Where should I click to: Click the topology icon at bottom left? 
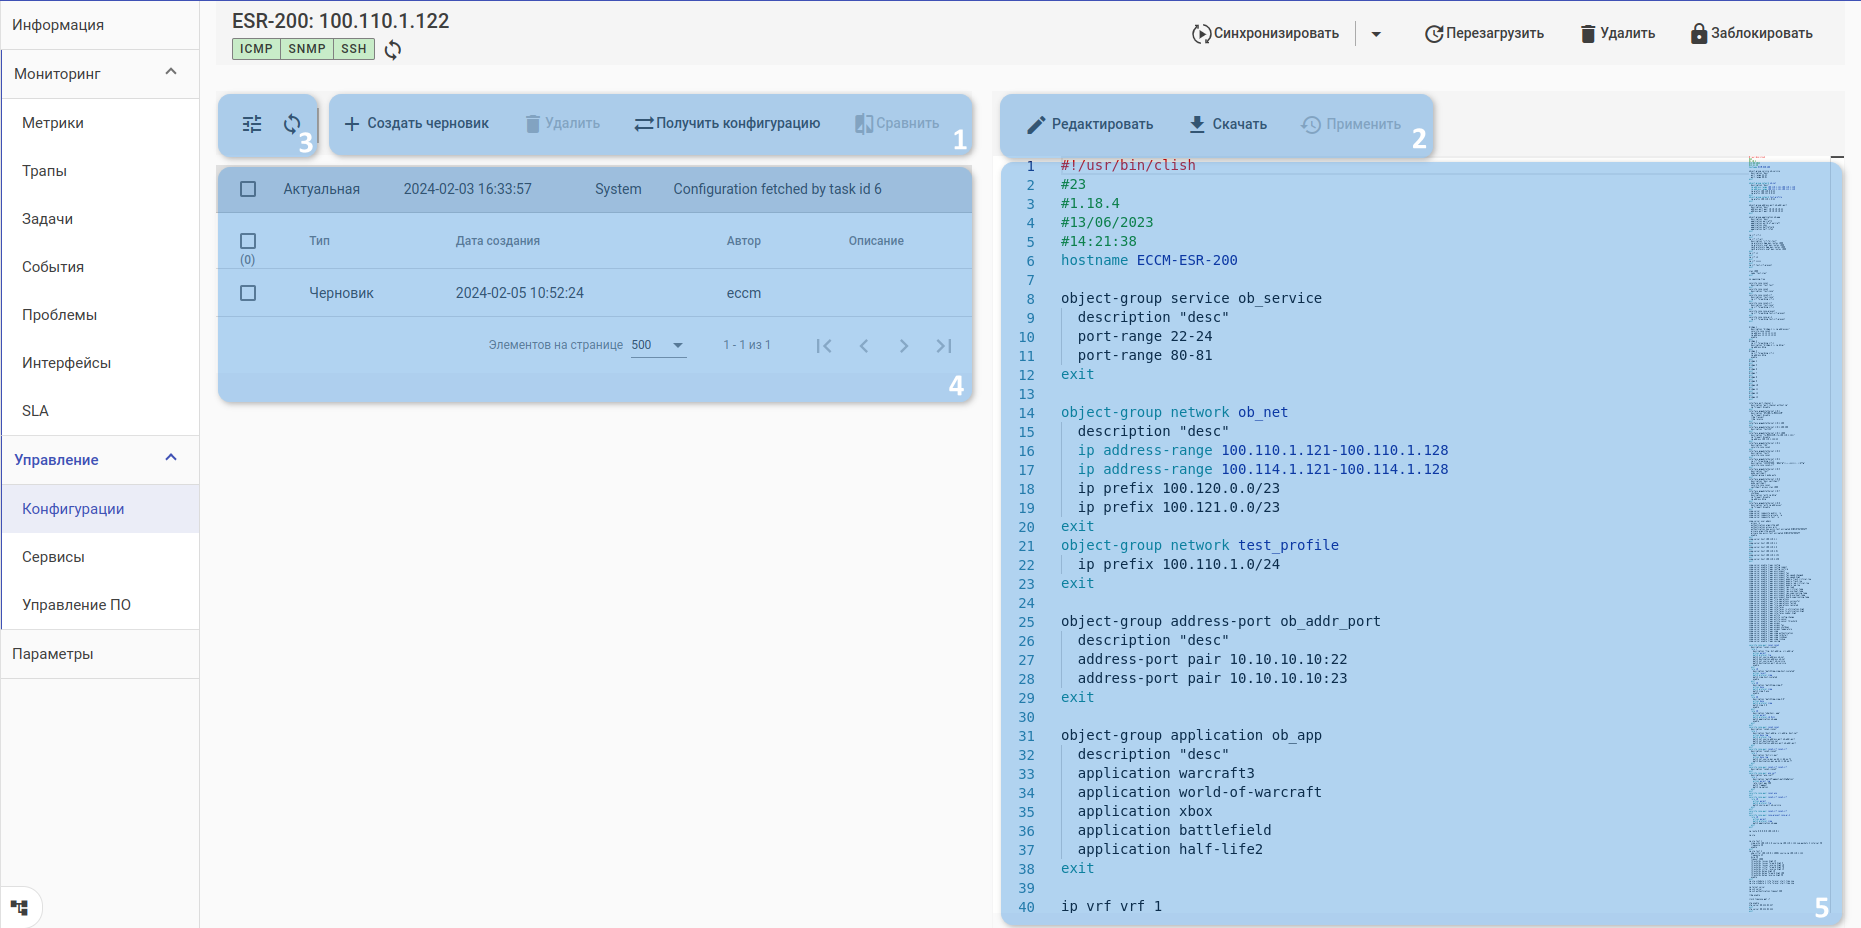[x=19, y=907]
